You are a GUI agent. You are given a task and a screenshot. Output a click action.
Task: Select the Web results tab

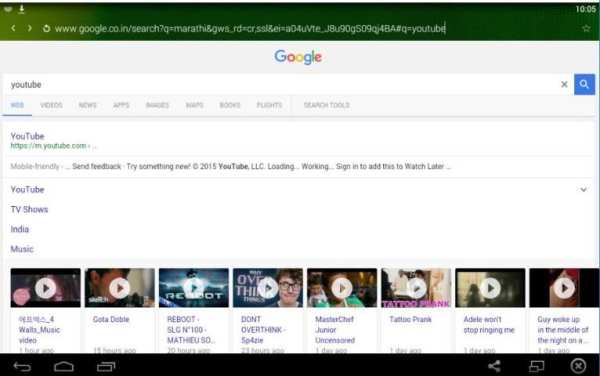pos(17,105)
